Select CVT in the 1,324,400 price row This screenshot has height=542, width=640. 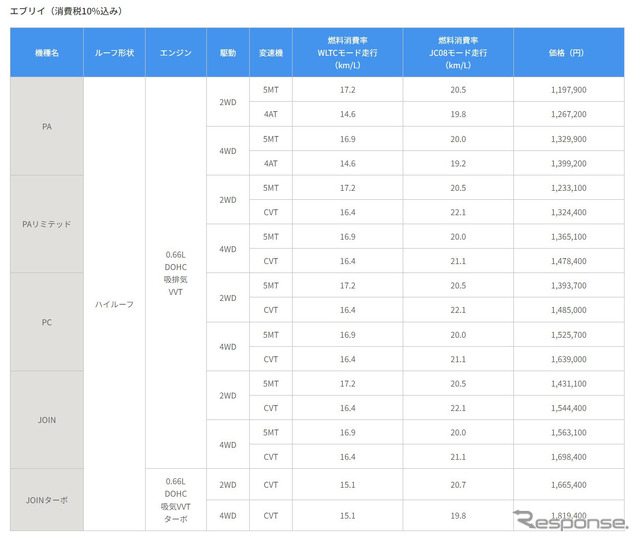click(271, 212)
